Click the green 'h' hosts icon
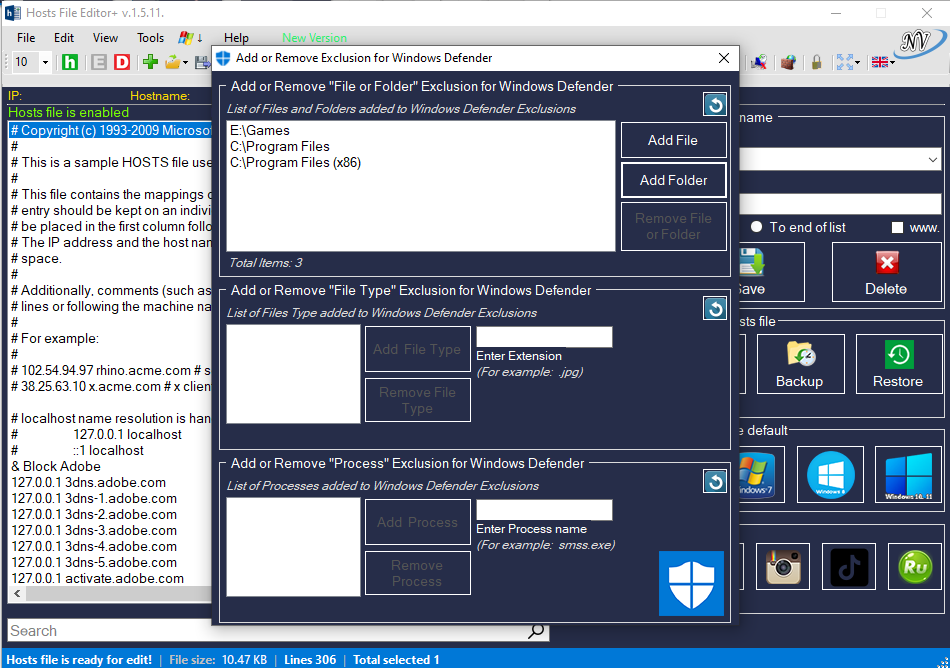950x668 pixels. pyautogui.click(x=70, y=62)
